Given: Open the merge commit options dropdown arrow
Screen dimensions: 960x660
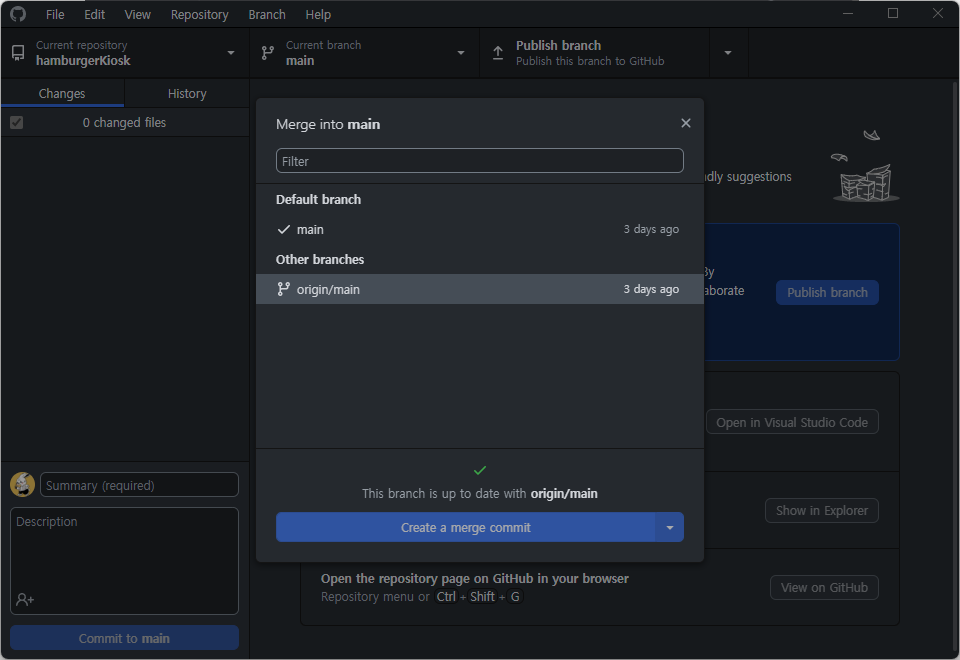Looking at the screenshot, I should point(670,527).
